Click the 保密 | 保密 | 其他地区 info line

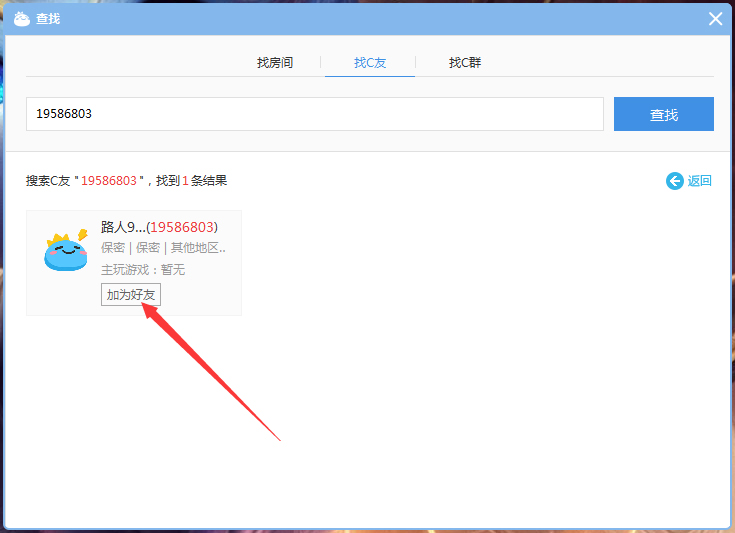pyautogui.click(x=163, y=248)
